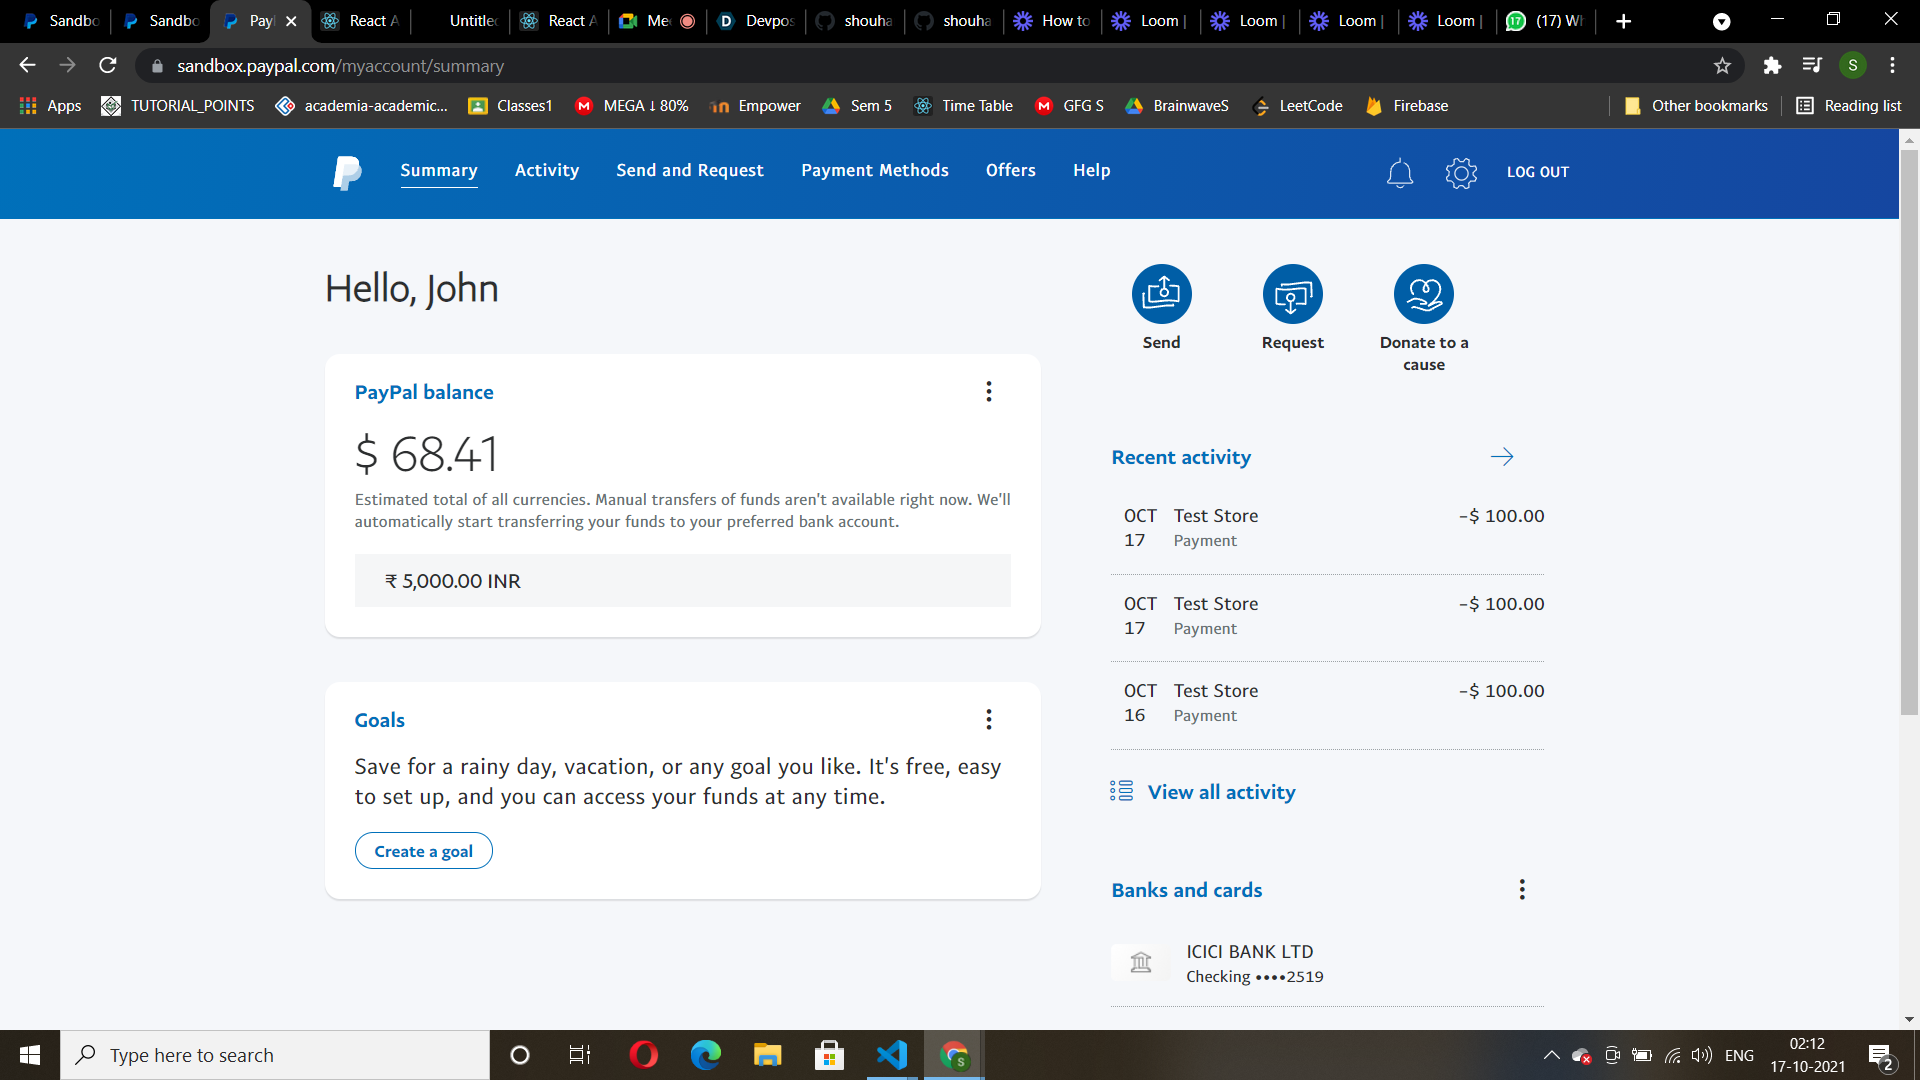The height and width of the screenshot is (1080, 1920).
Task: Open Recent activity arrow
Action: click(x=1502, y=457)
